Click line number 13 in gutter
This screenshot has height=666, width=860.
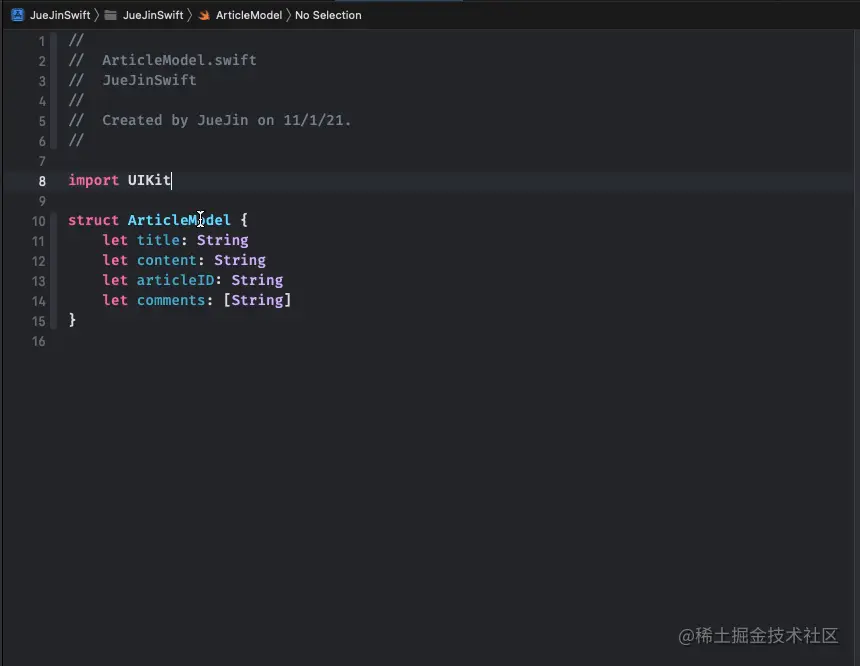(38, 281)
